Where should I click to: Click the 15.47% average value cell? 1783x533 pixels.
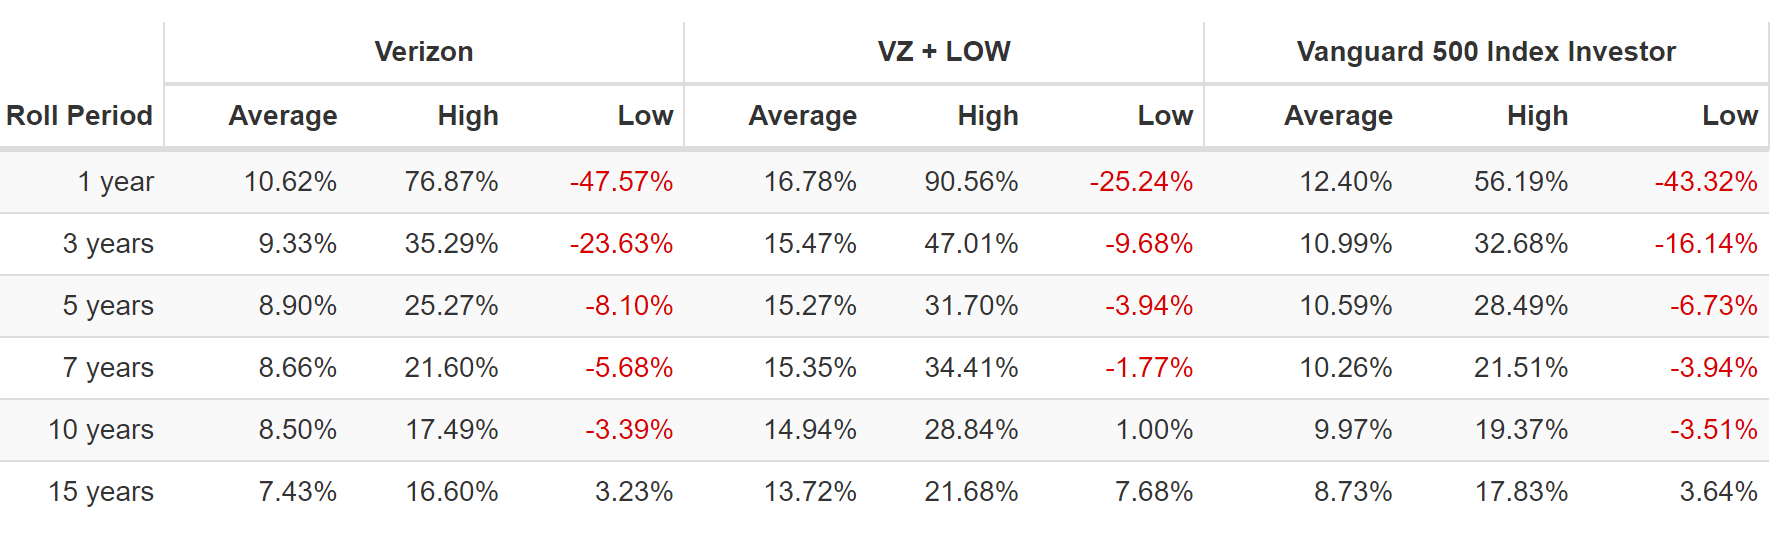(810, 244)
